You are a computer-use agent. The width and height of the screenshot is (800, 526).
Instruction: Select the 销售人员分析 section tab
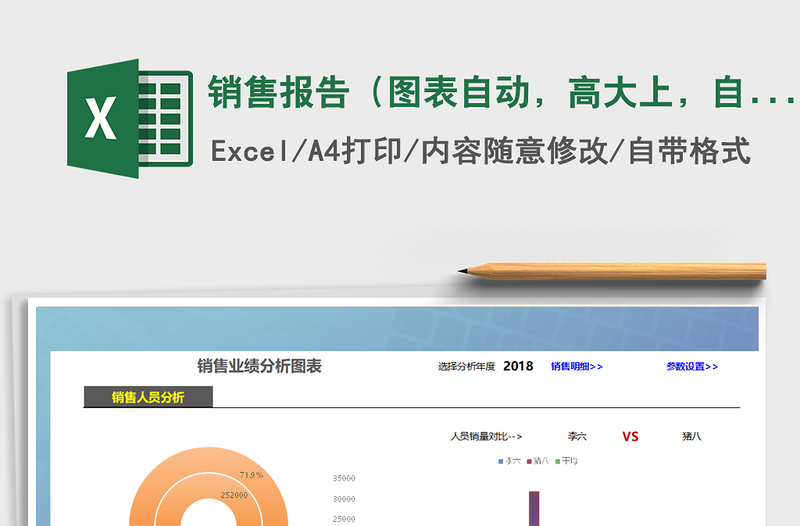tap(148, 397)
